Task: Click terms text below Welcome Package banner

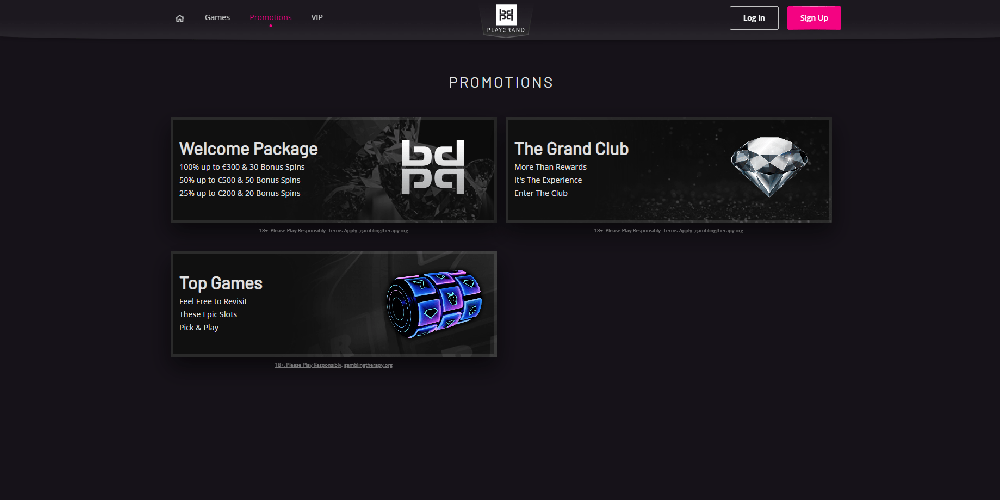Action: [334, 230]
